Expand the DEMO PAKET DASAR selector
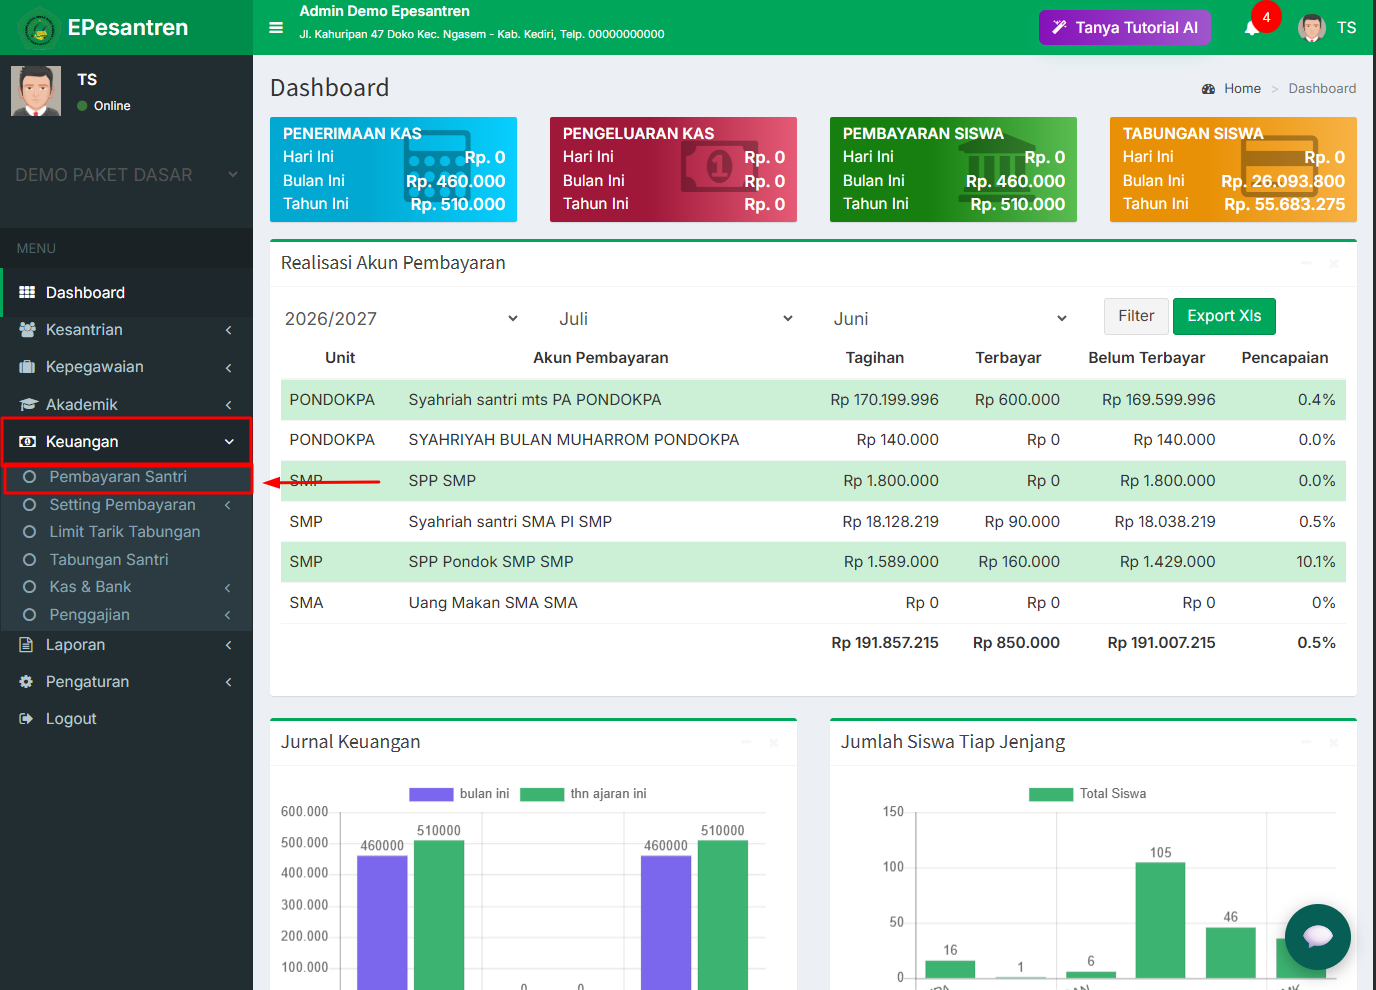 click(x=126, y=175)
